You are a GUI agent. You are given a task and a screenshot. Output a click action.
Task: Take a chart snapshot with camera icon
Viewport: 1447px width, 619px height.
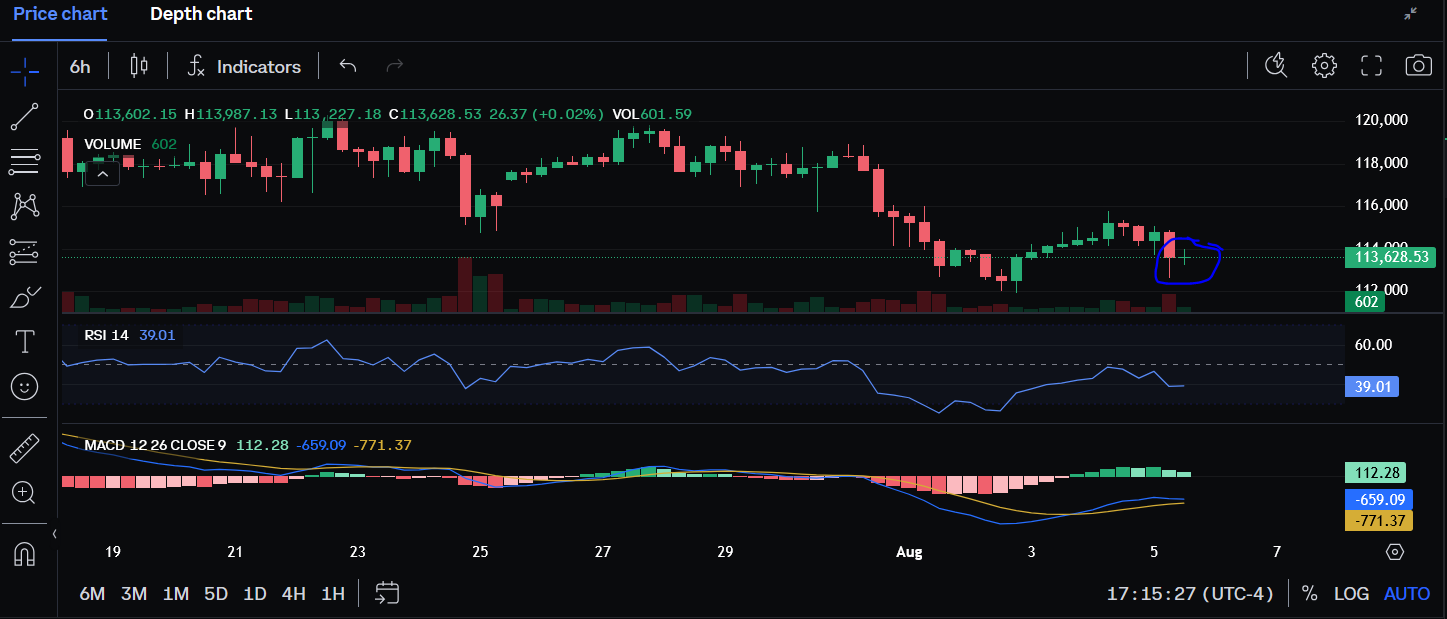pyautogui.click(x=1418, y=66)
